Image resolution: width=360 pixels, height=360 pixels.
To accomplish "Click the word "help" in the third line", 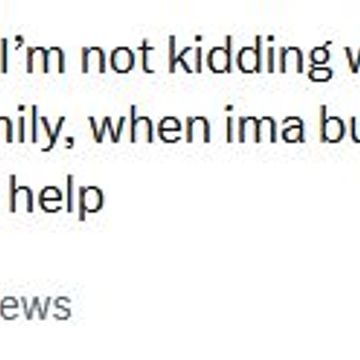I will 56,198.
